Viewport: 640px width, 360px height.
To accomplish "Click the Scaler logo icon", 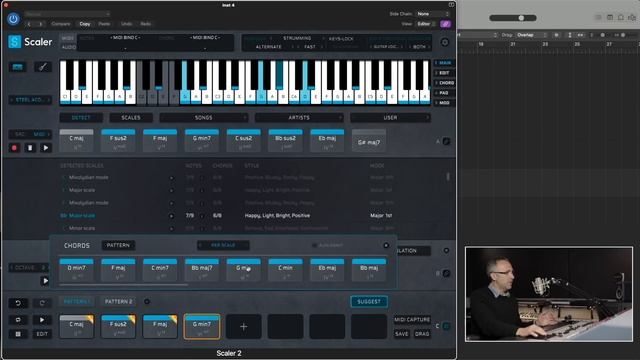I will 15,42.
